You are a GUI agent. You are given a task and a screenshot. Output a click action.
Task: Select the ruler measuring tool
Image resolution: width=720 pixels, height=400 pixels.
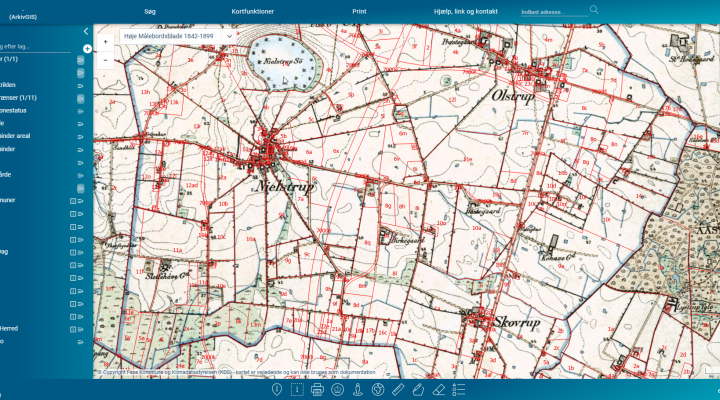398,389
